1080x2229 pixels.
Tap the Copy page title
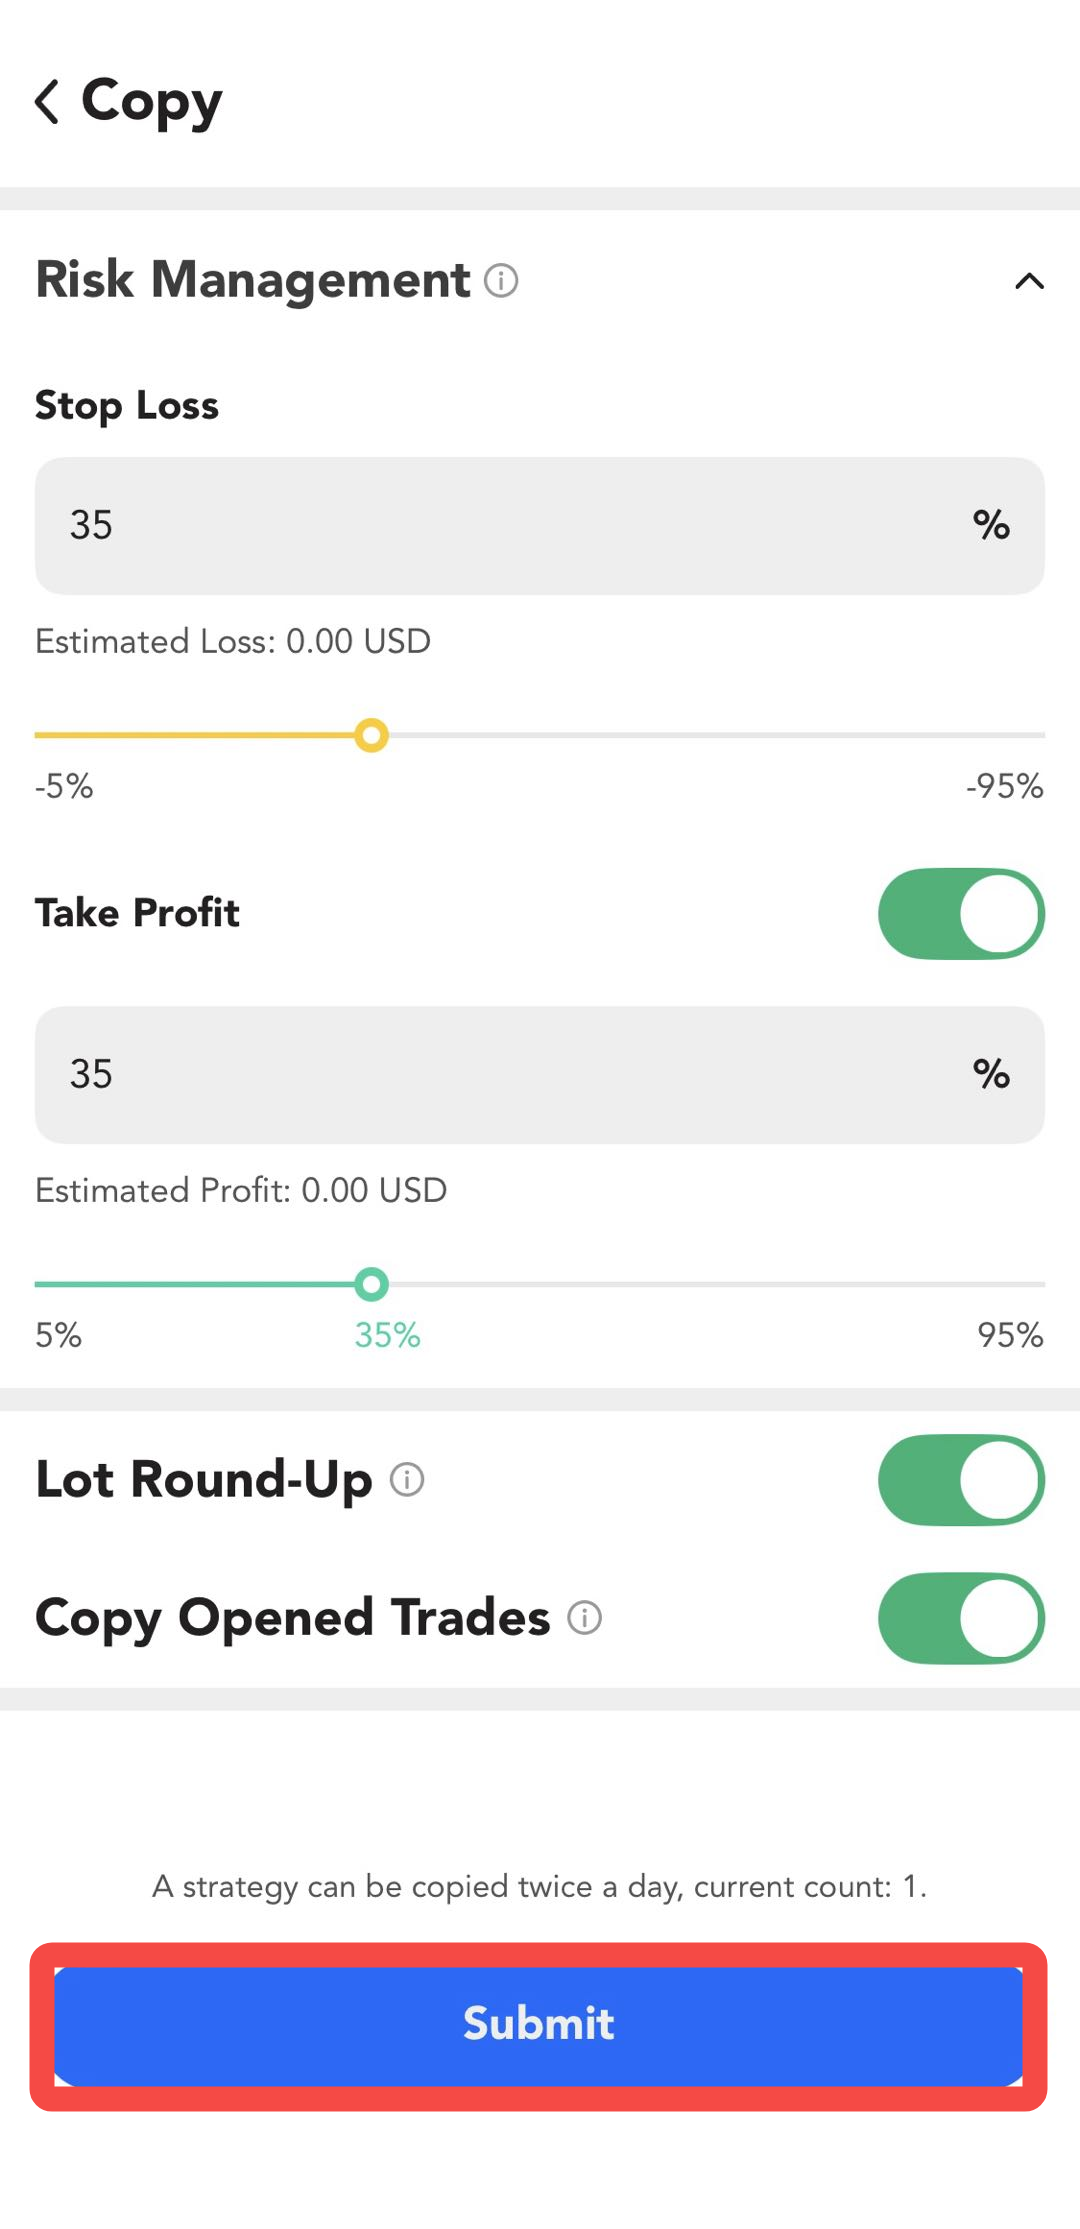point(152,102)
